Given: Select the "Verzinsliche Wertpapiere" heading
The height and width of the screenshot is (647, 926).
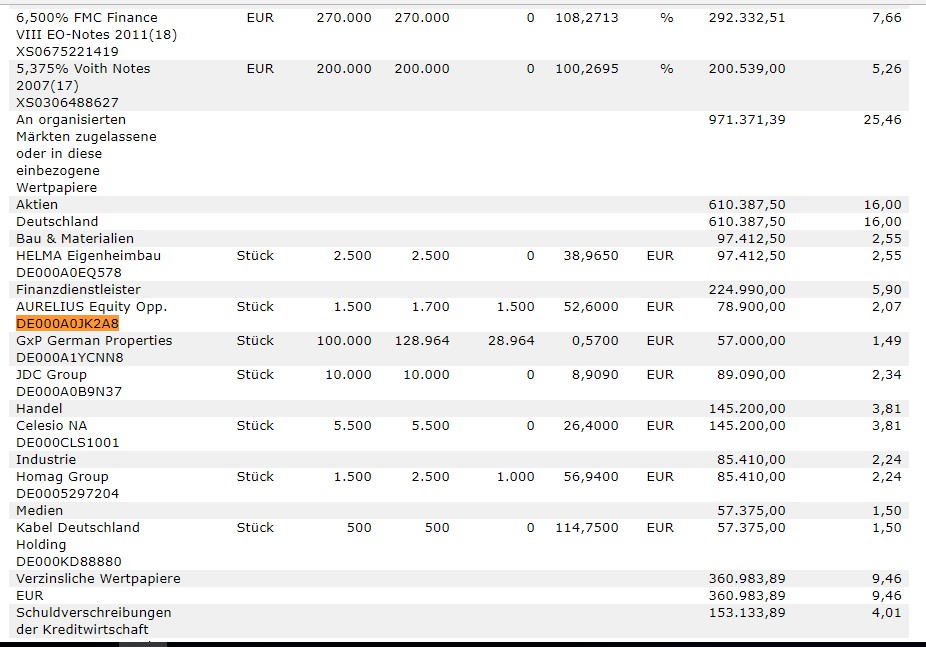Looking at the screenshot, I should pos(98,579).
